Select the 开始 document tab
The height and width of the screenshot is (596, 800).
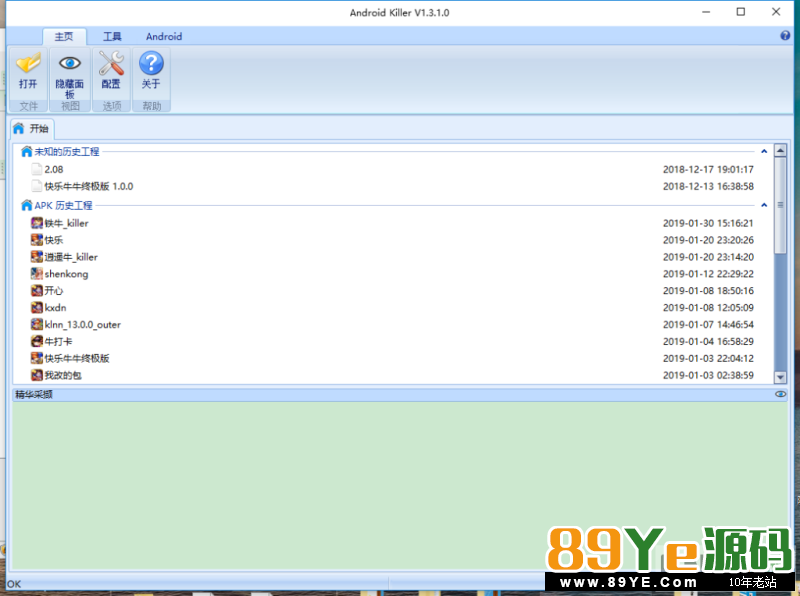point(32,129)
